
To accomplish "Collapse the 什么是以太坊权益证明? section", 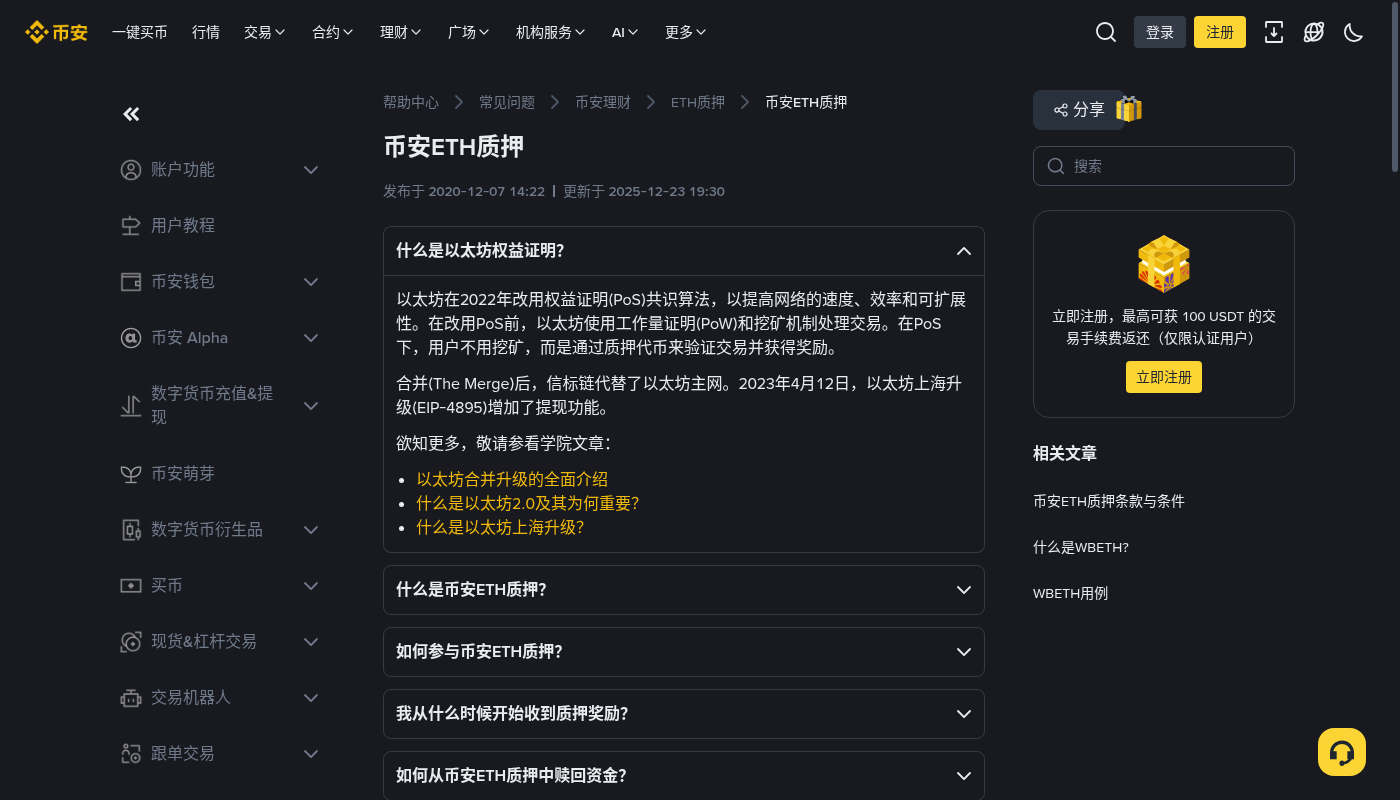I will click(684, 251).
